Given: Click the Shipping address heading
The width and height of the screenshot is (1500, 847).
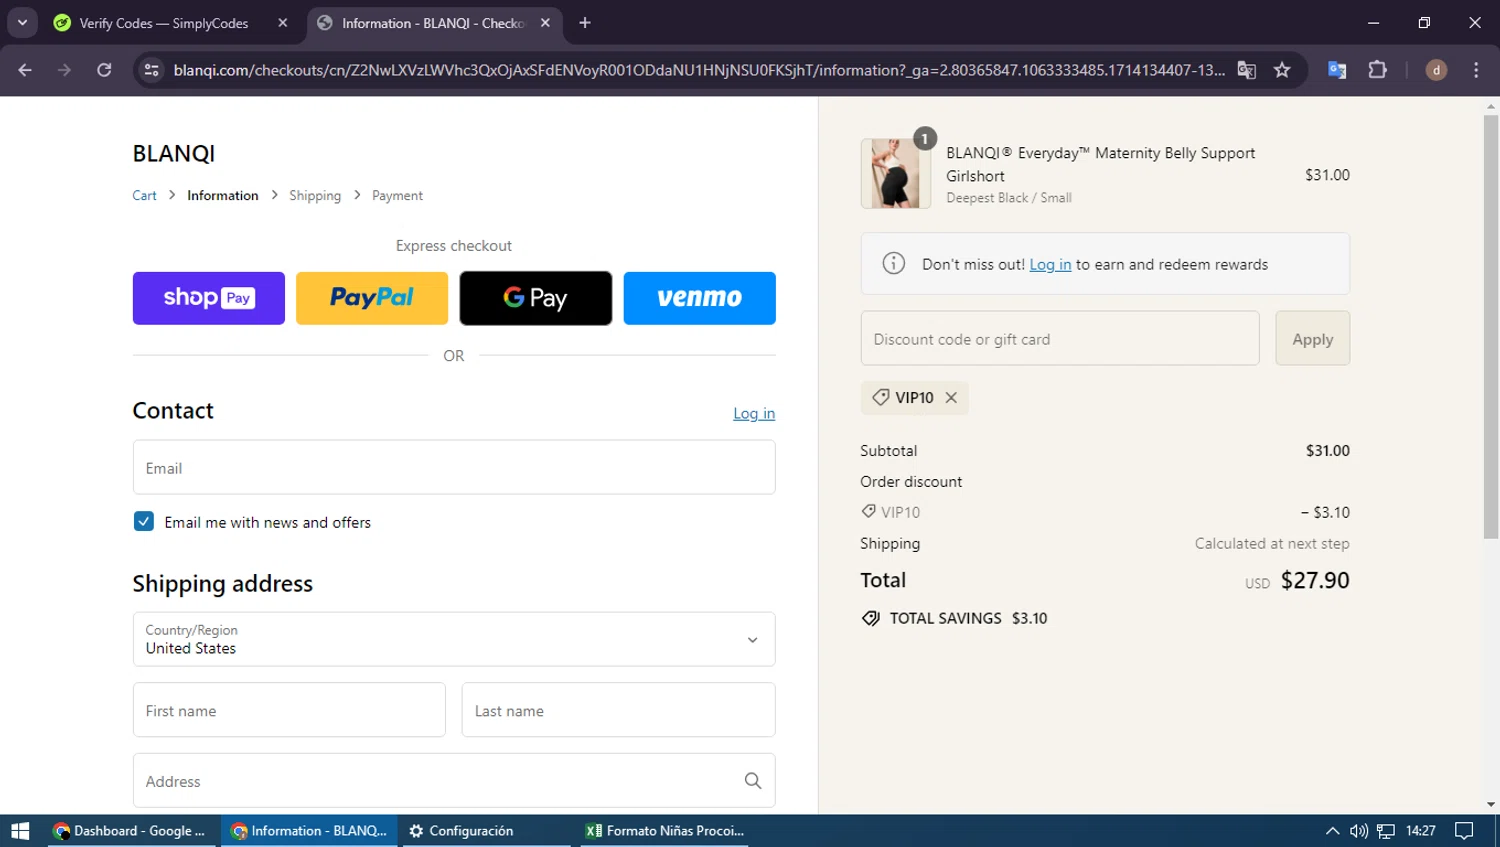Looking at the screenshot, I should [223, 584].
